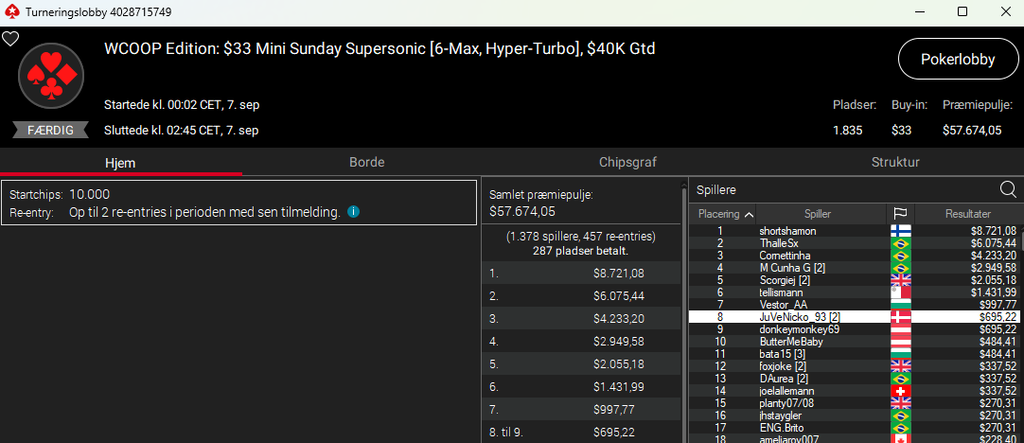Favorite the tournament with the heart icon
Image resolution: width=1024 pixels, height=443 pixels.
coord(10,39)
